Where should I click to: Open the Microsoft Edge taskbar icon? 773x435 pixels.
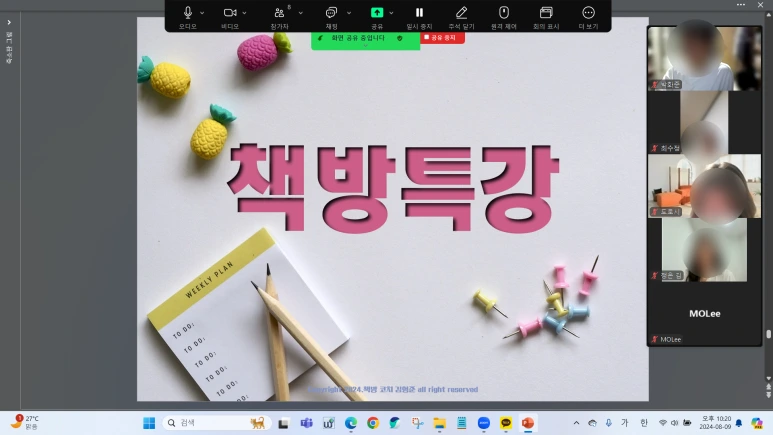(x=351, y=423)
